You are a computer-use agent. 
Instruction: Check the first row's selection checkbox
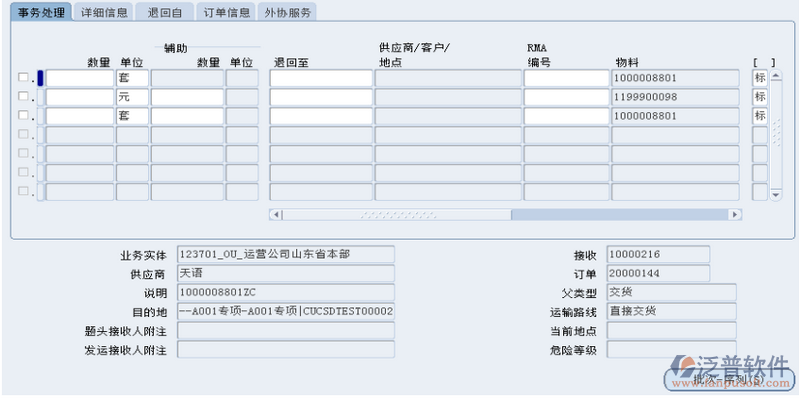(x=23, y=77)
